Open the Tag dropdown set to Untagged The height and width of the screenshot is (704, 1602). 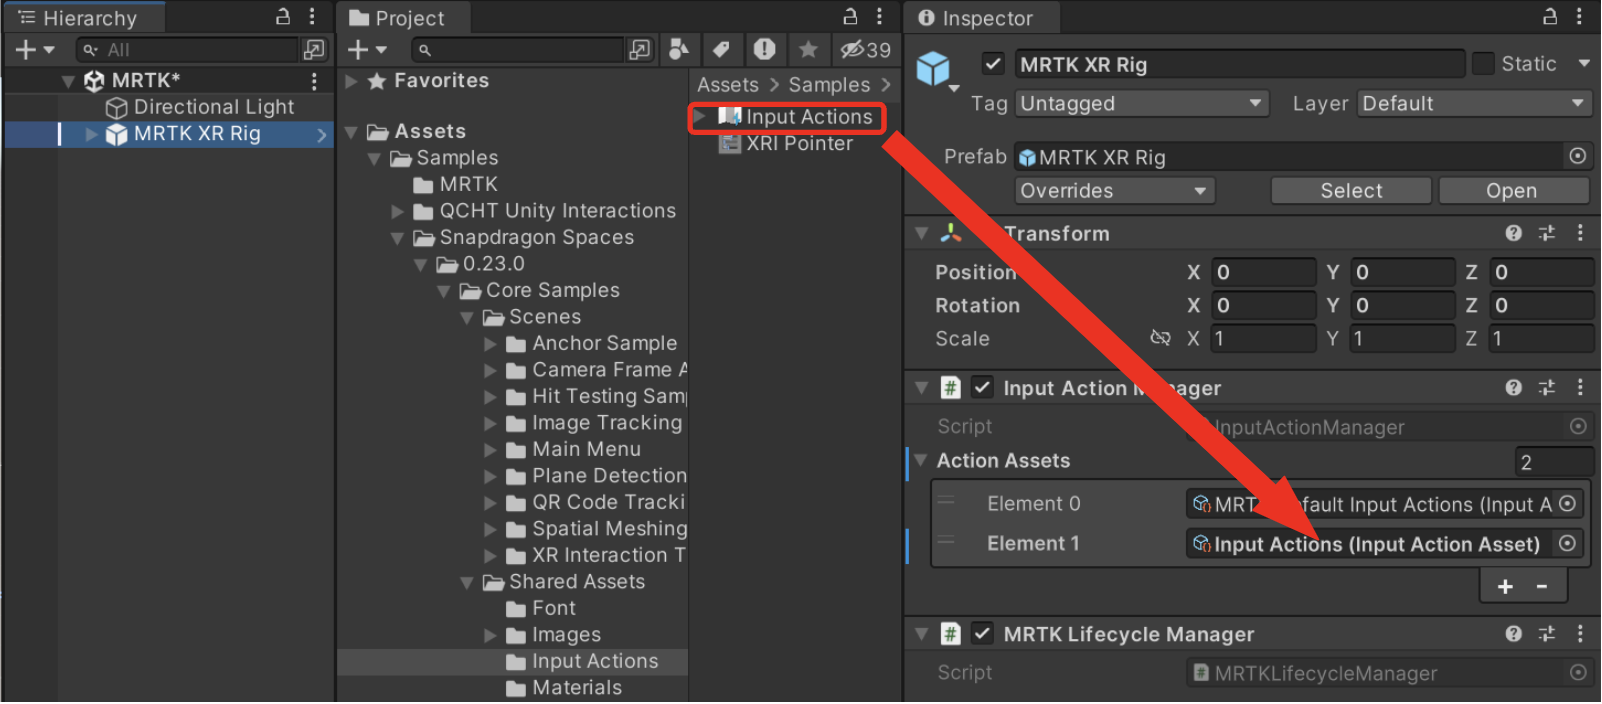tap(1142, 104)
